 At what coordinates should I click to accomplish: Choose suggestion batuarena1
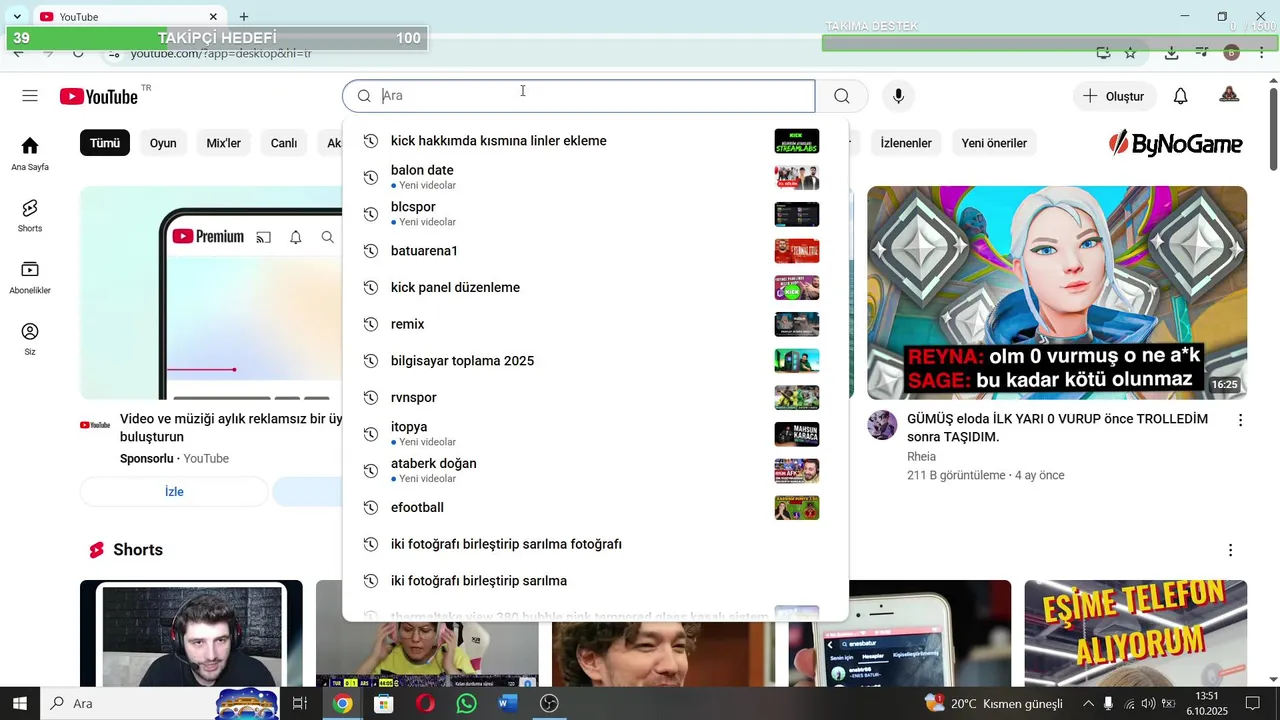pos(595,251)
